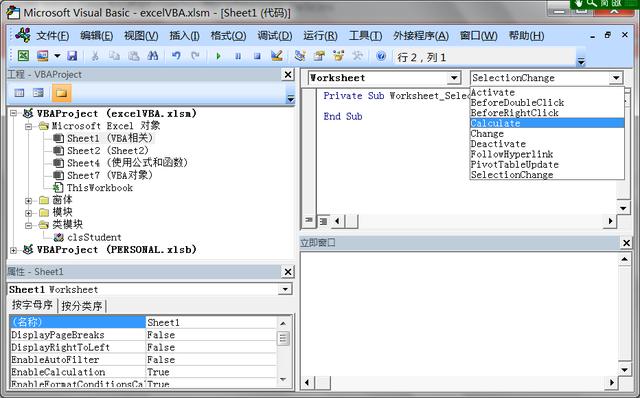
Task: Select Calculate event from list
Action: click(547, 123)
